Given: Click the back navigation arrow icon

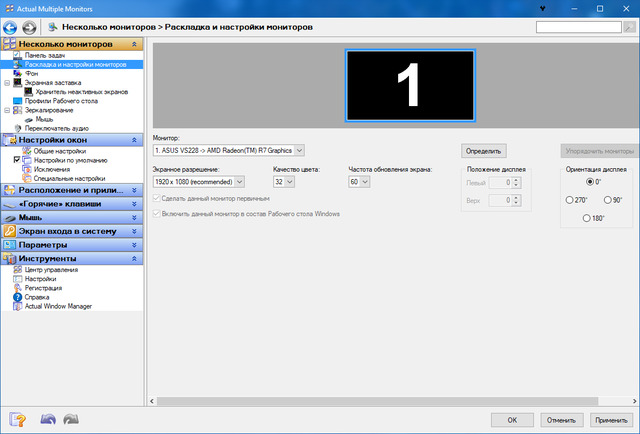Looking at the screenshot, I should point(10,26).
